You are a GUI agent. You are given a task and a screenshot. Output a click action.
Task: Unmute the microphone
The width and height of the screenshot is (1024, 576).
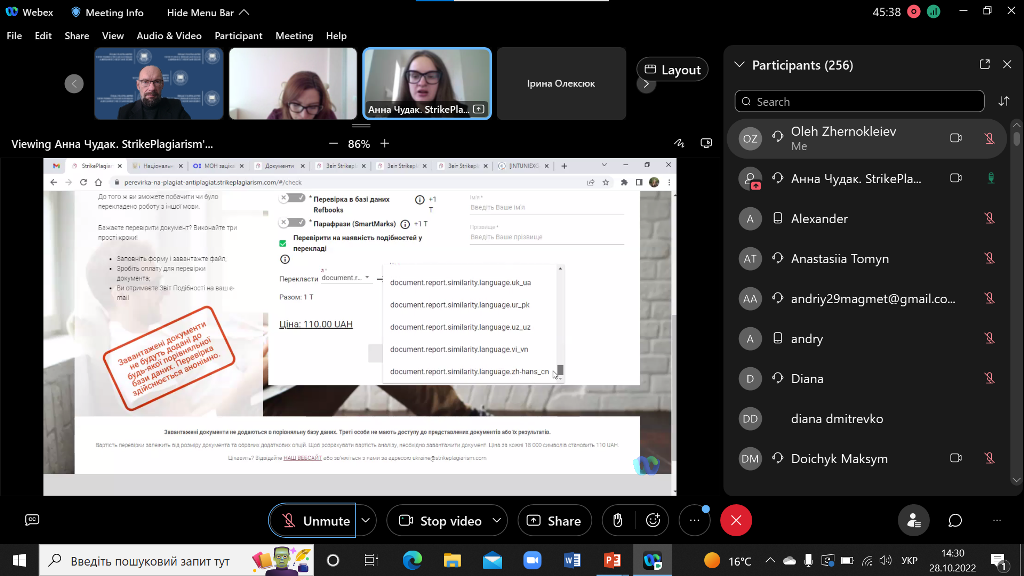tap(314, 520)
